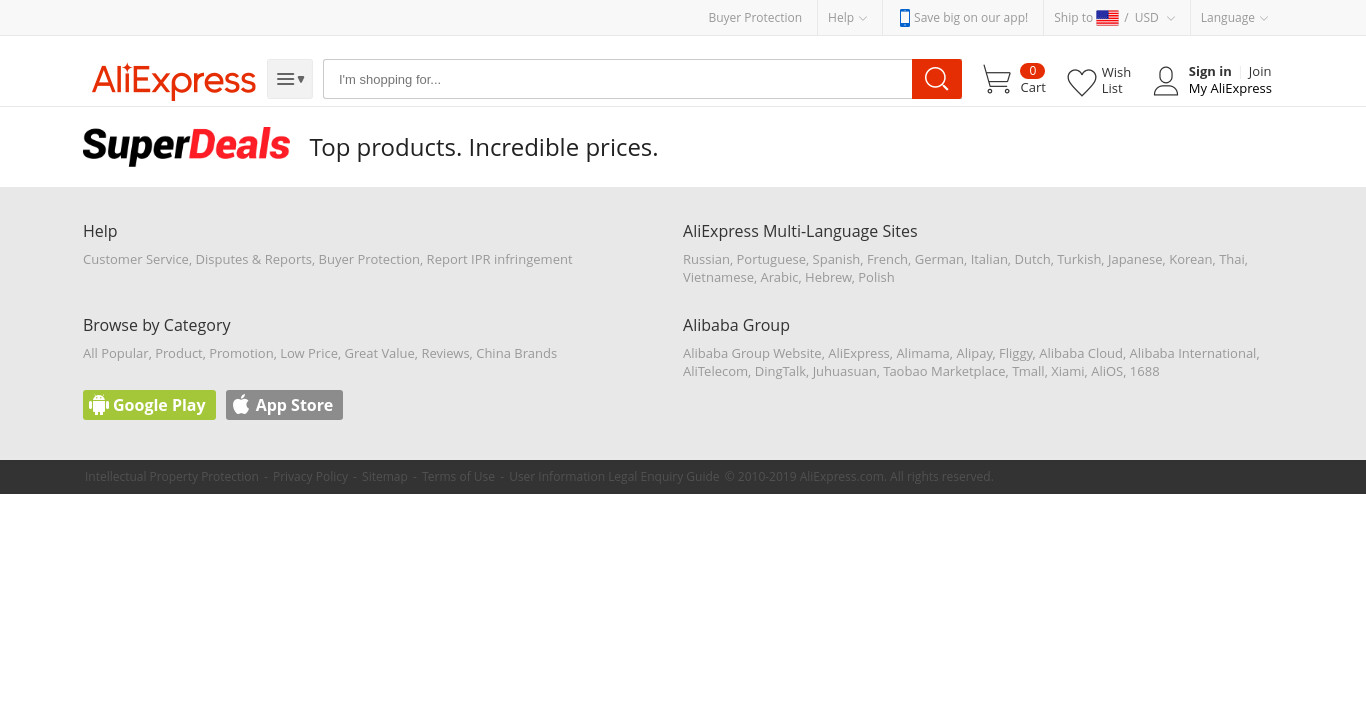The height and width of the screenshot is (728, 1366).
Task: Open All Popular category link
Action: pos(116,353)
